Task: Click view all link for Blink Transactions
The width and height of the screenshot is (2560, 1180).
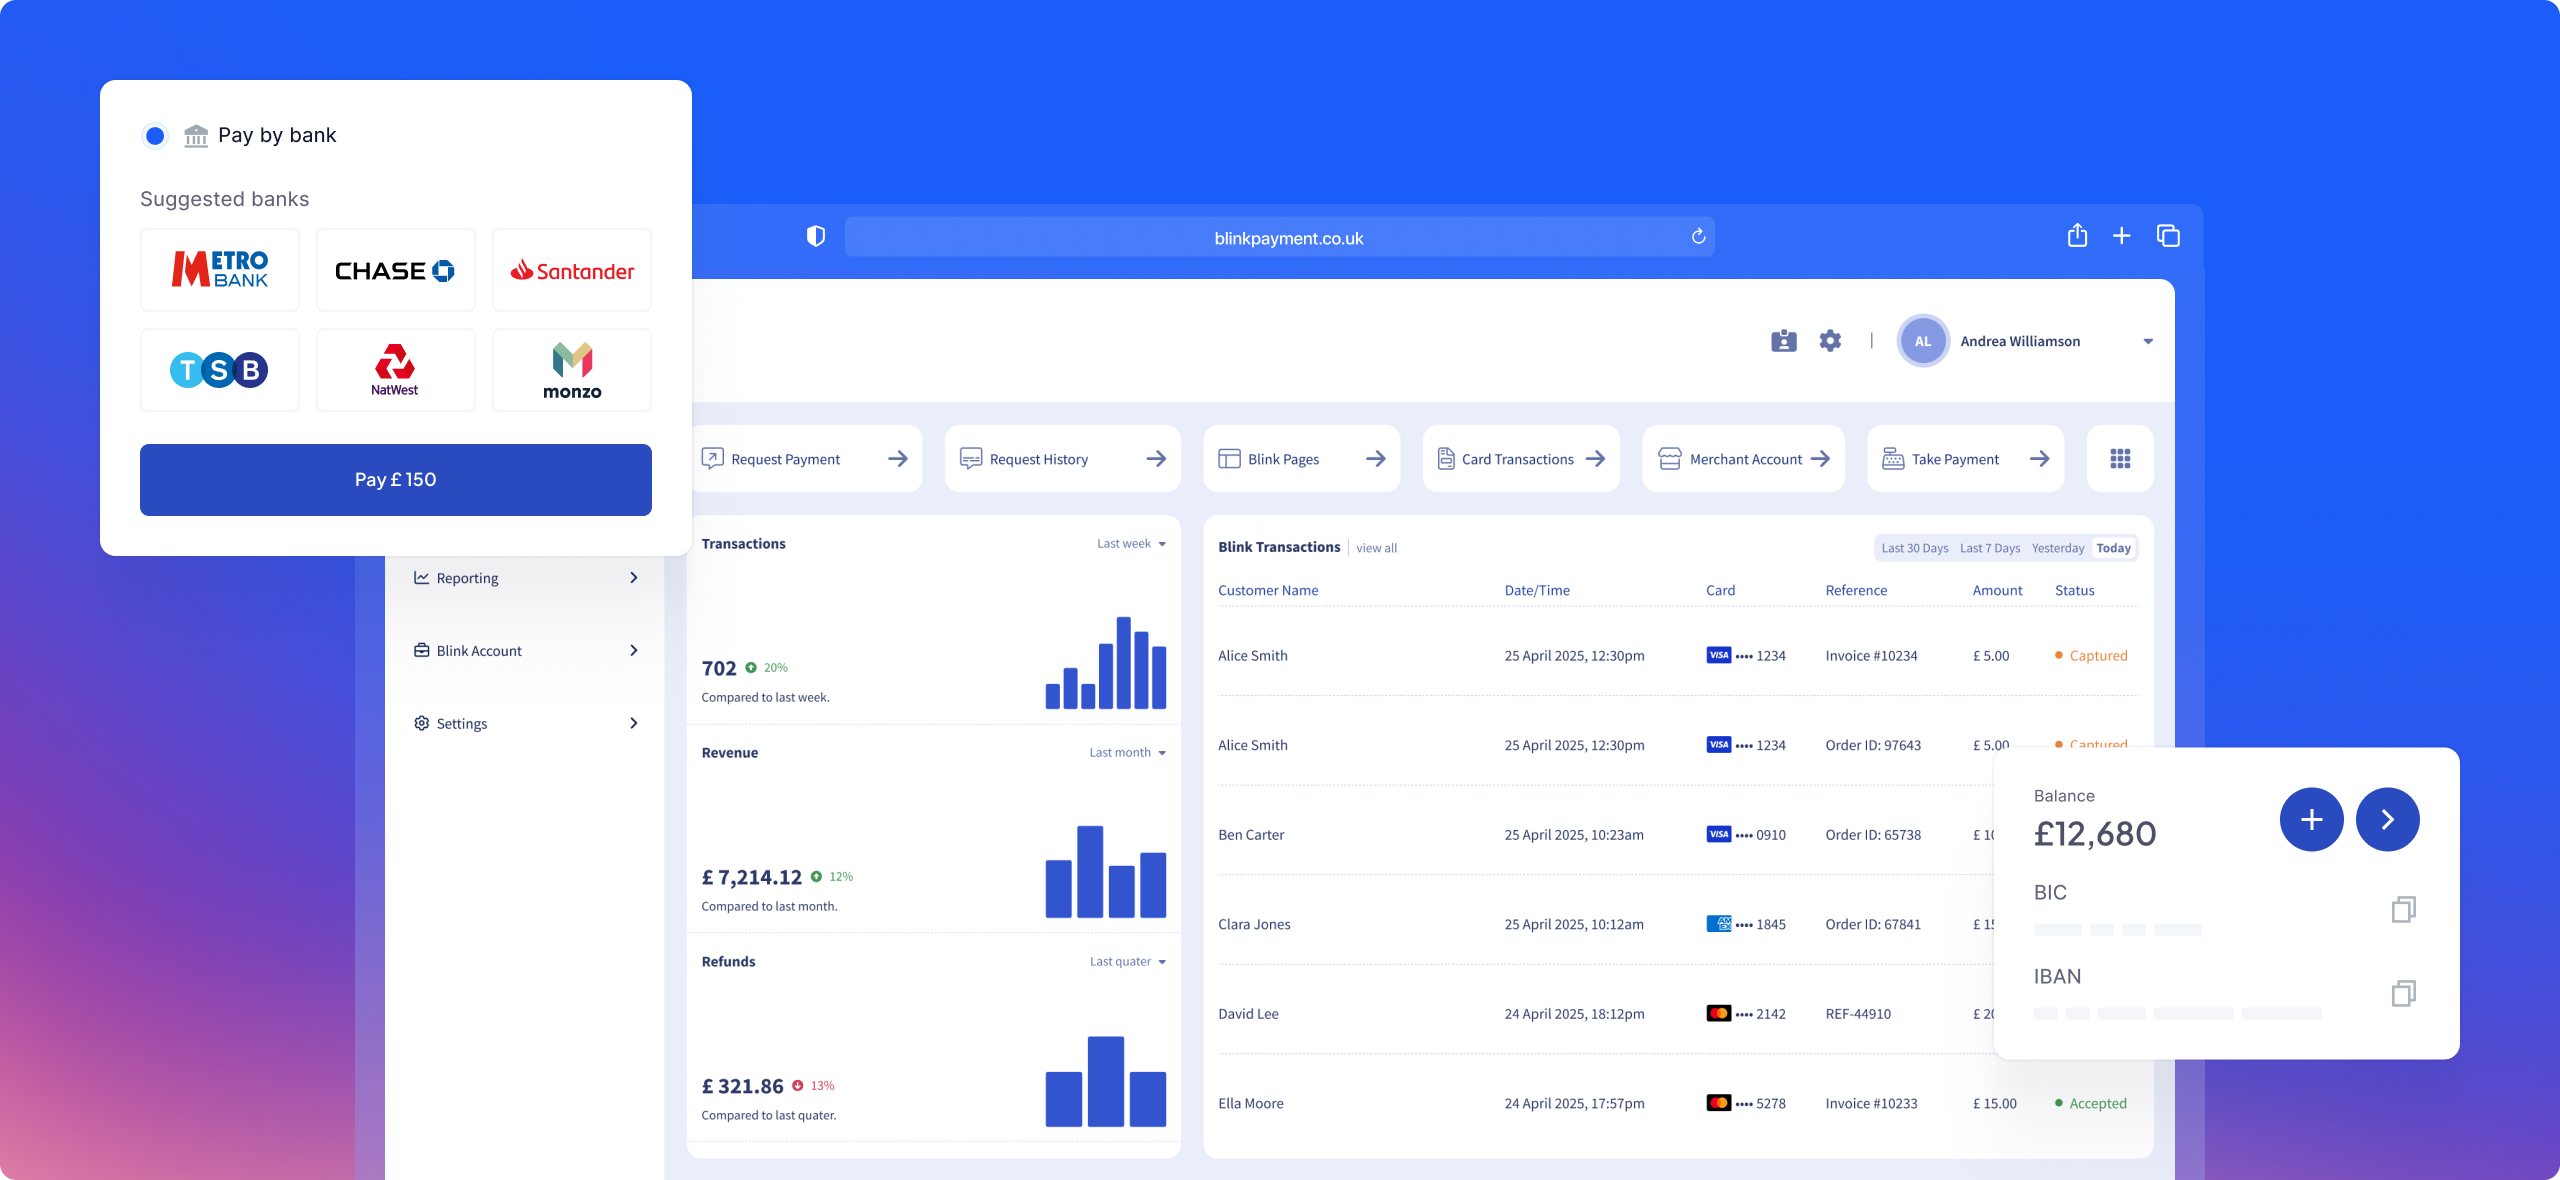Action: [x=1376, y=548]
